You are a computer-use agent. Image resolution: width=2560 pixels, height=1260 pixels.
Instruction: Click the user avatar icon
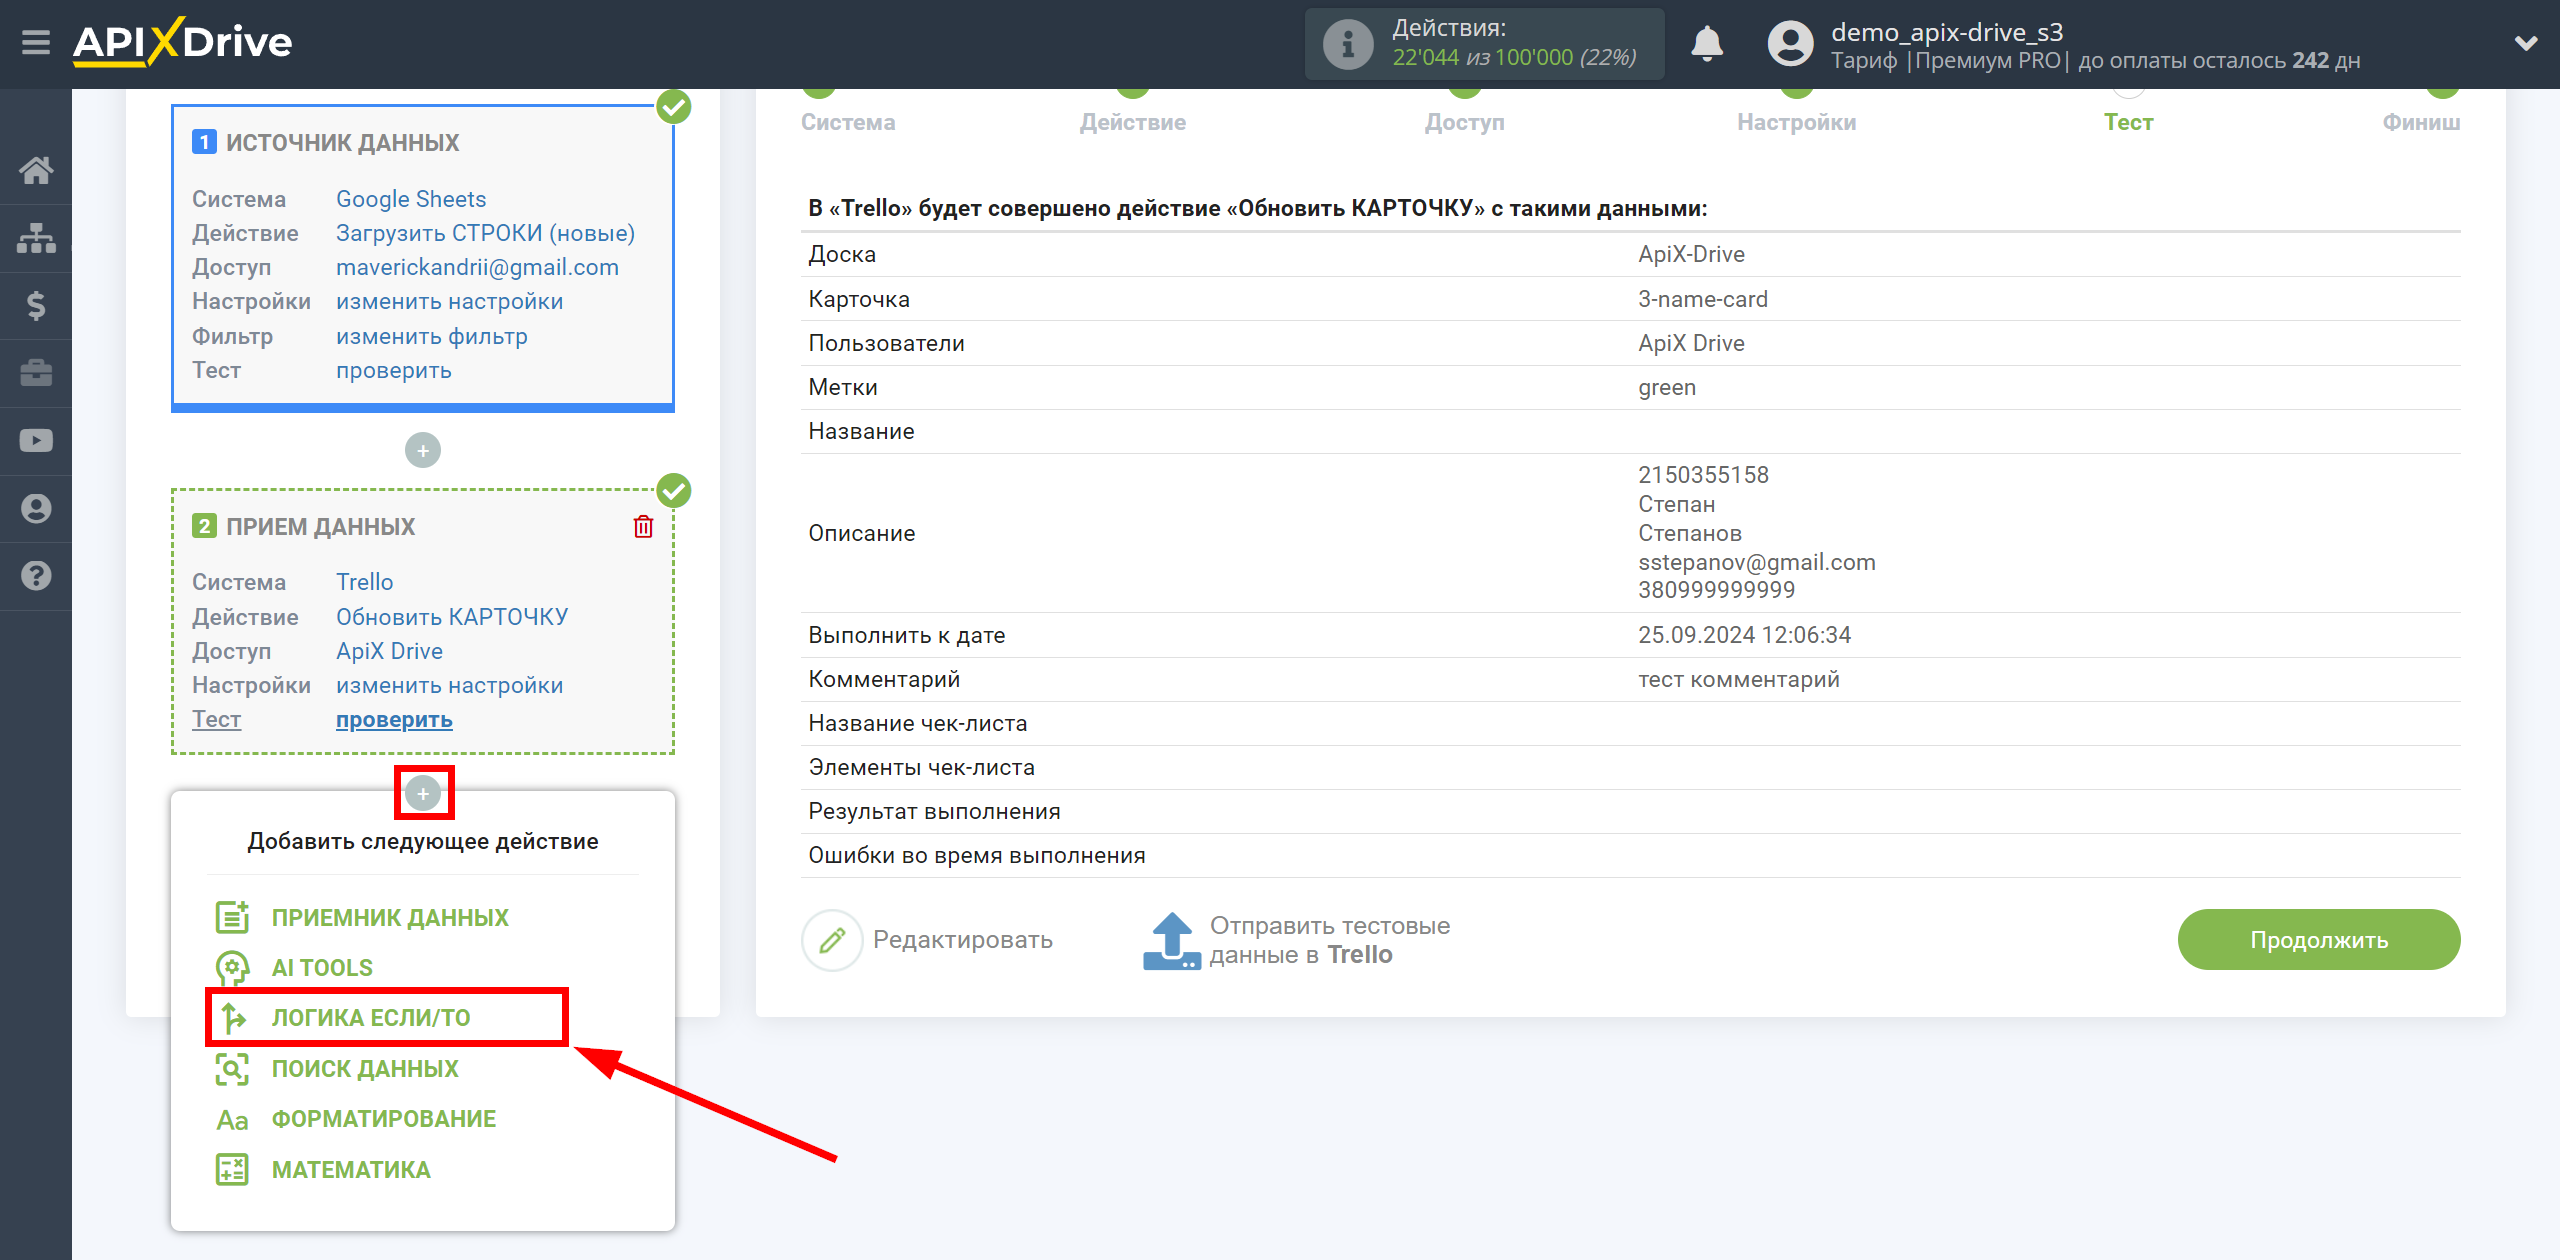pyautogui.click(x=1790, y=44)
